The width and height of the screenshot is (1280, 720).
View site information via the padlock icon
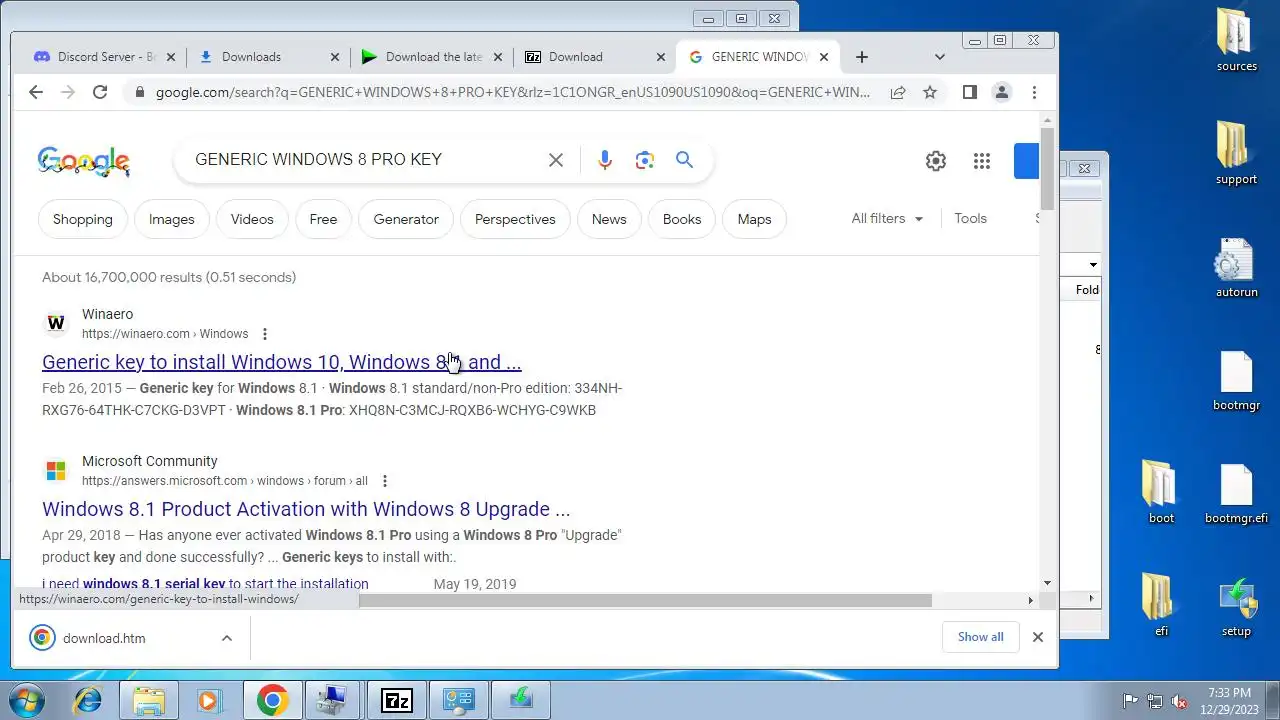coord(139,92)
